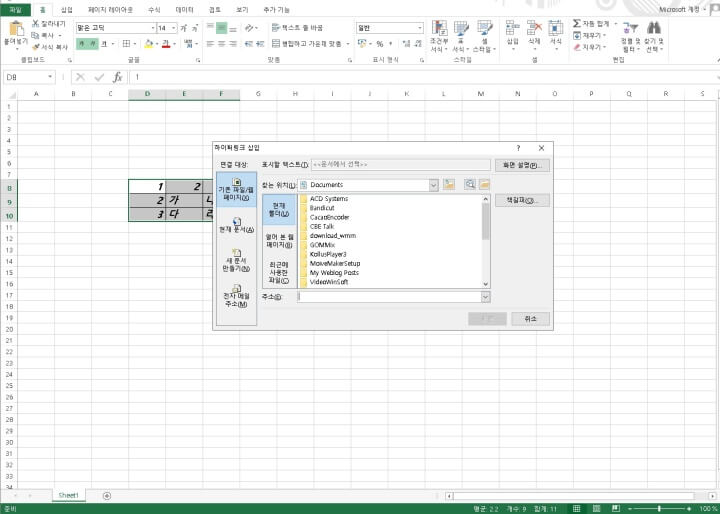Screen dimensions: 720x514
Task: Click Browse the Web icon in dialog
Action: tap(469, 185)
